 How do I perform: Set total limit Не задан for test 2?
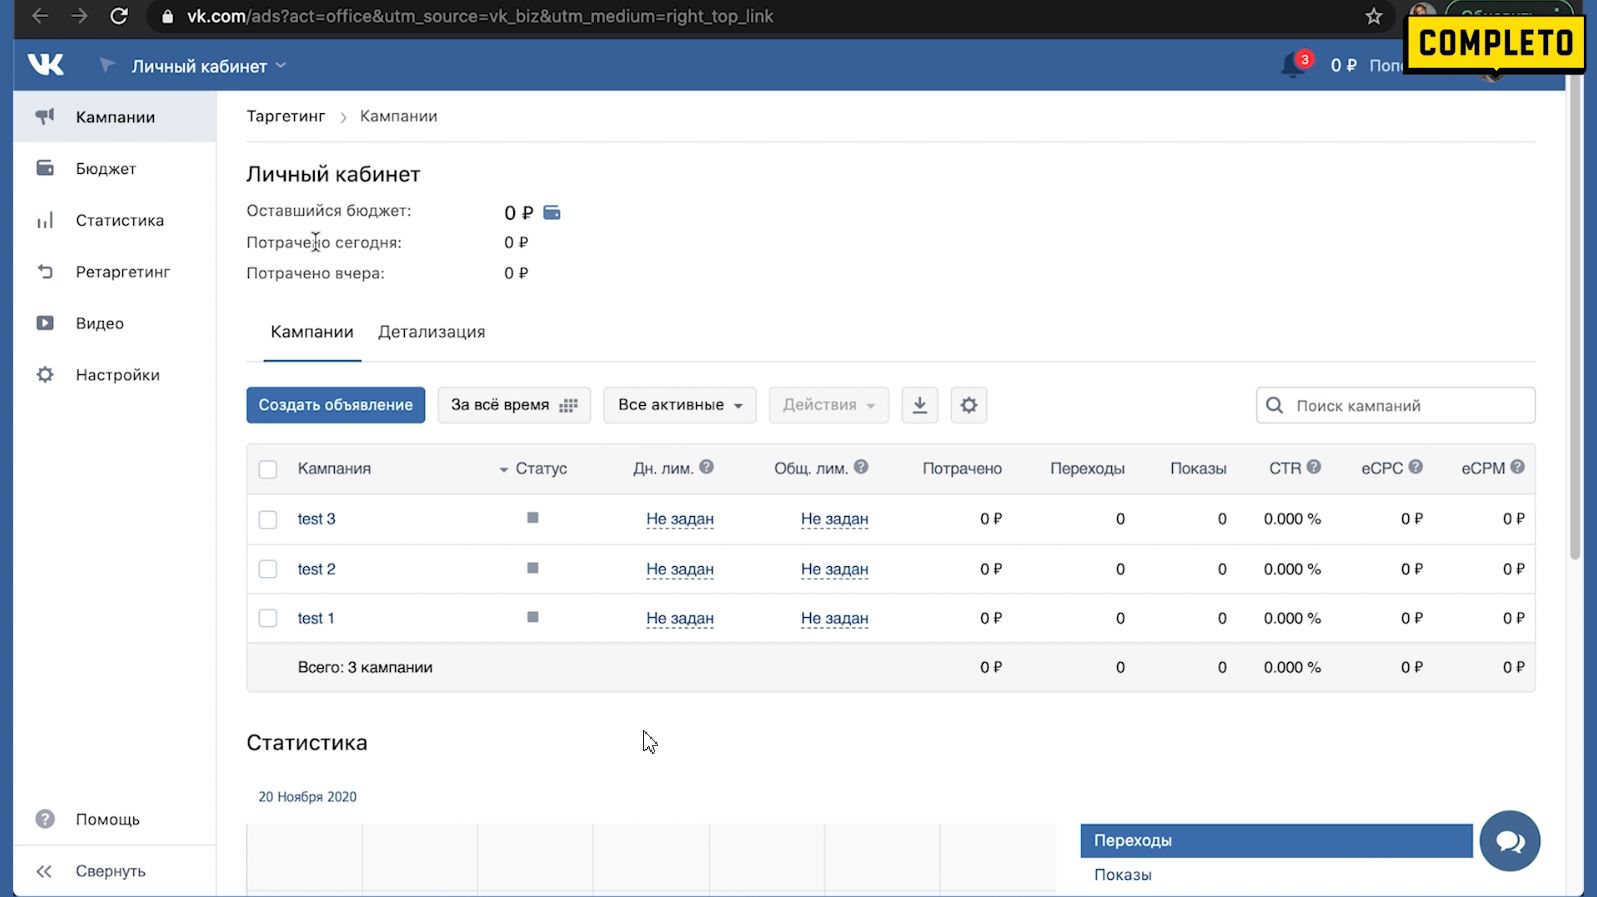pos(834,569)
